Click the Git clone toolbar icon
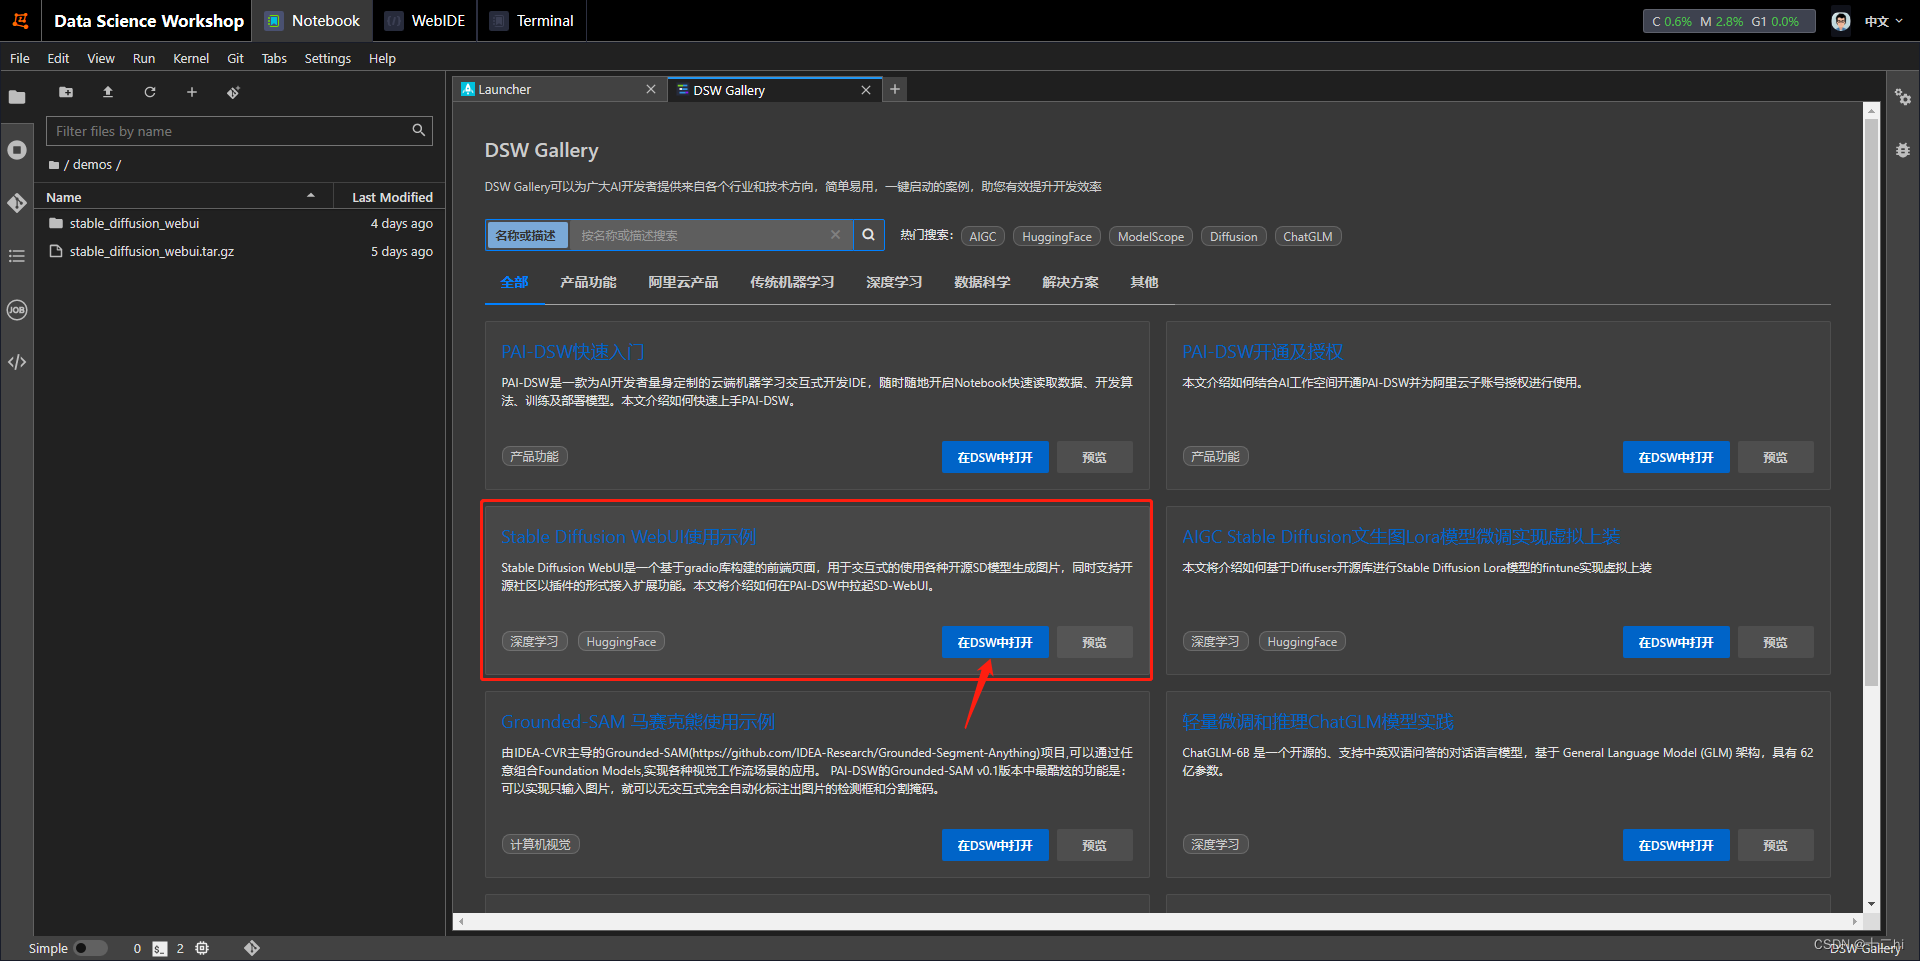Screen dimensions: 1920x961 233,92
